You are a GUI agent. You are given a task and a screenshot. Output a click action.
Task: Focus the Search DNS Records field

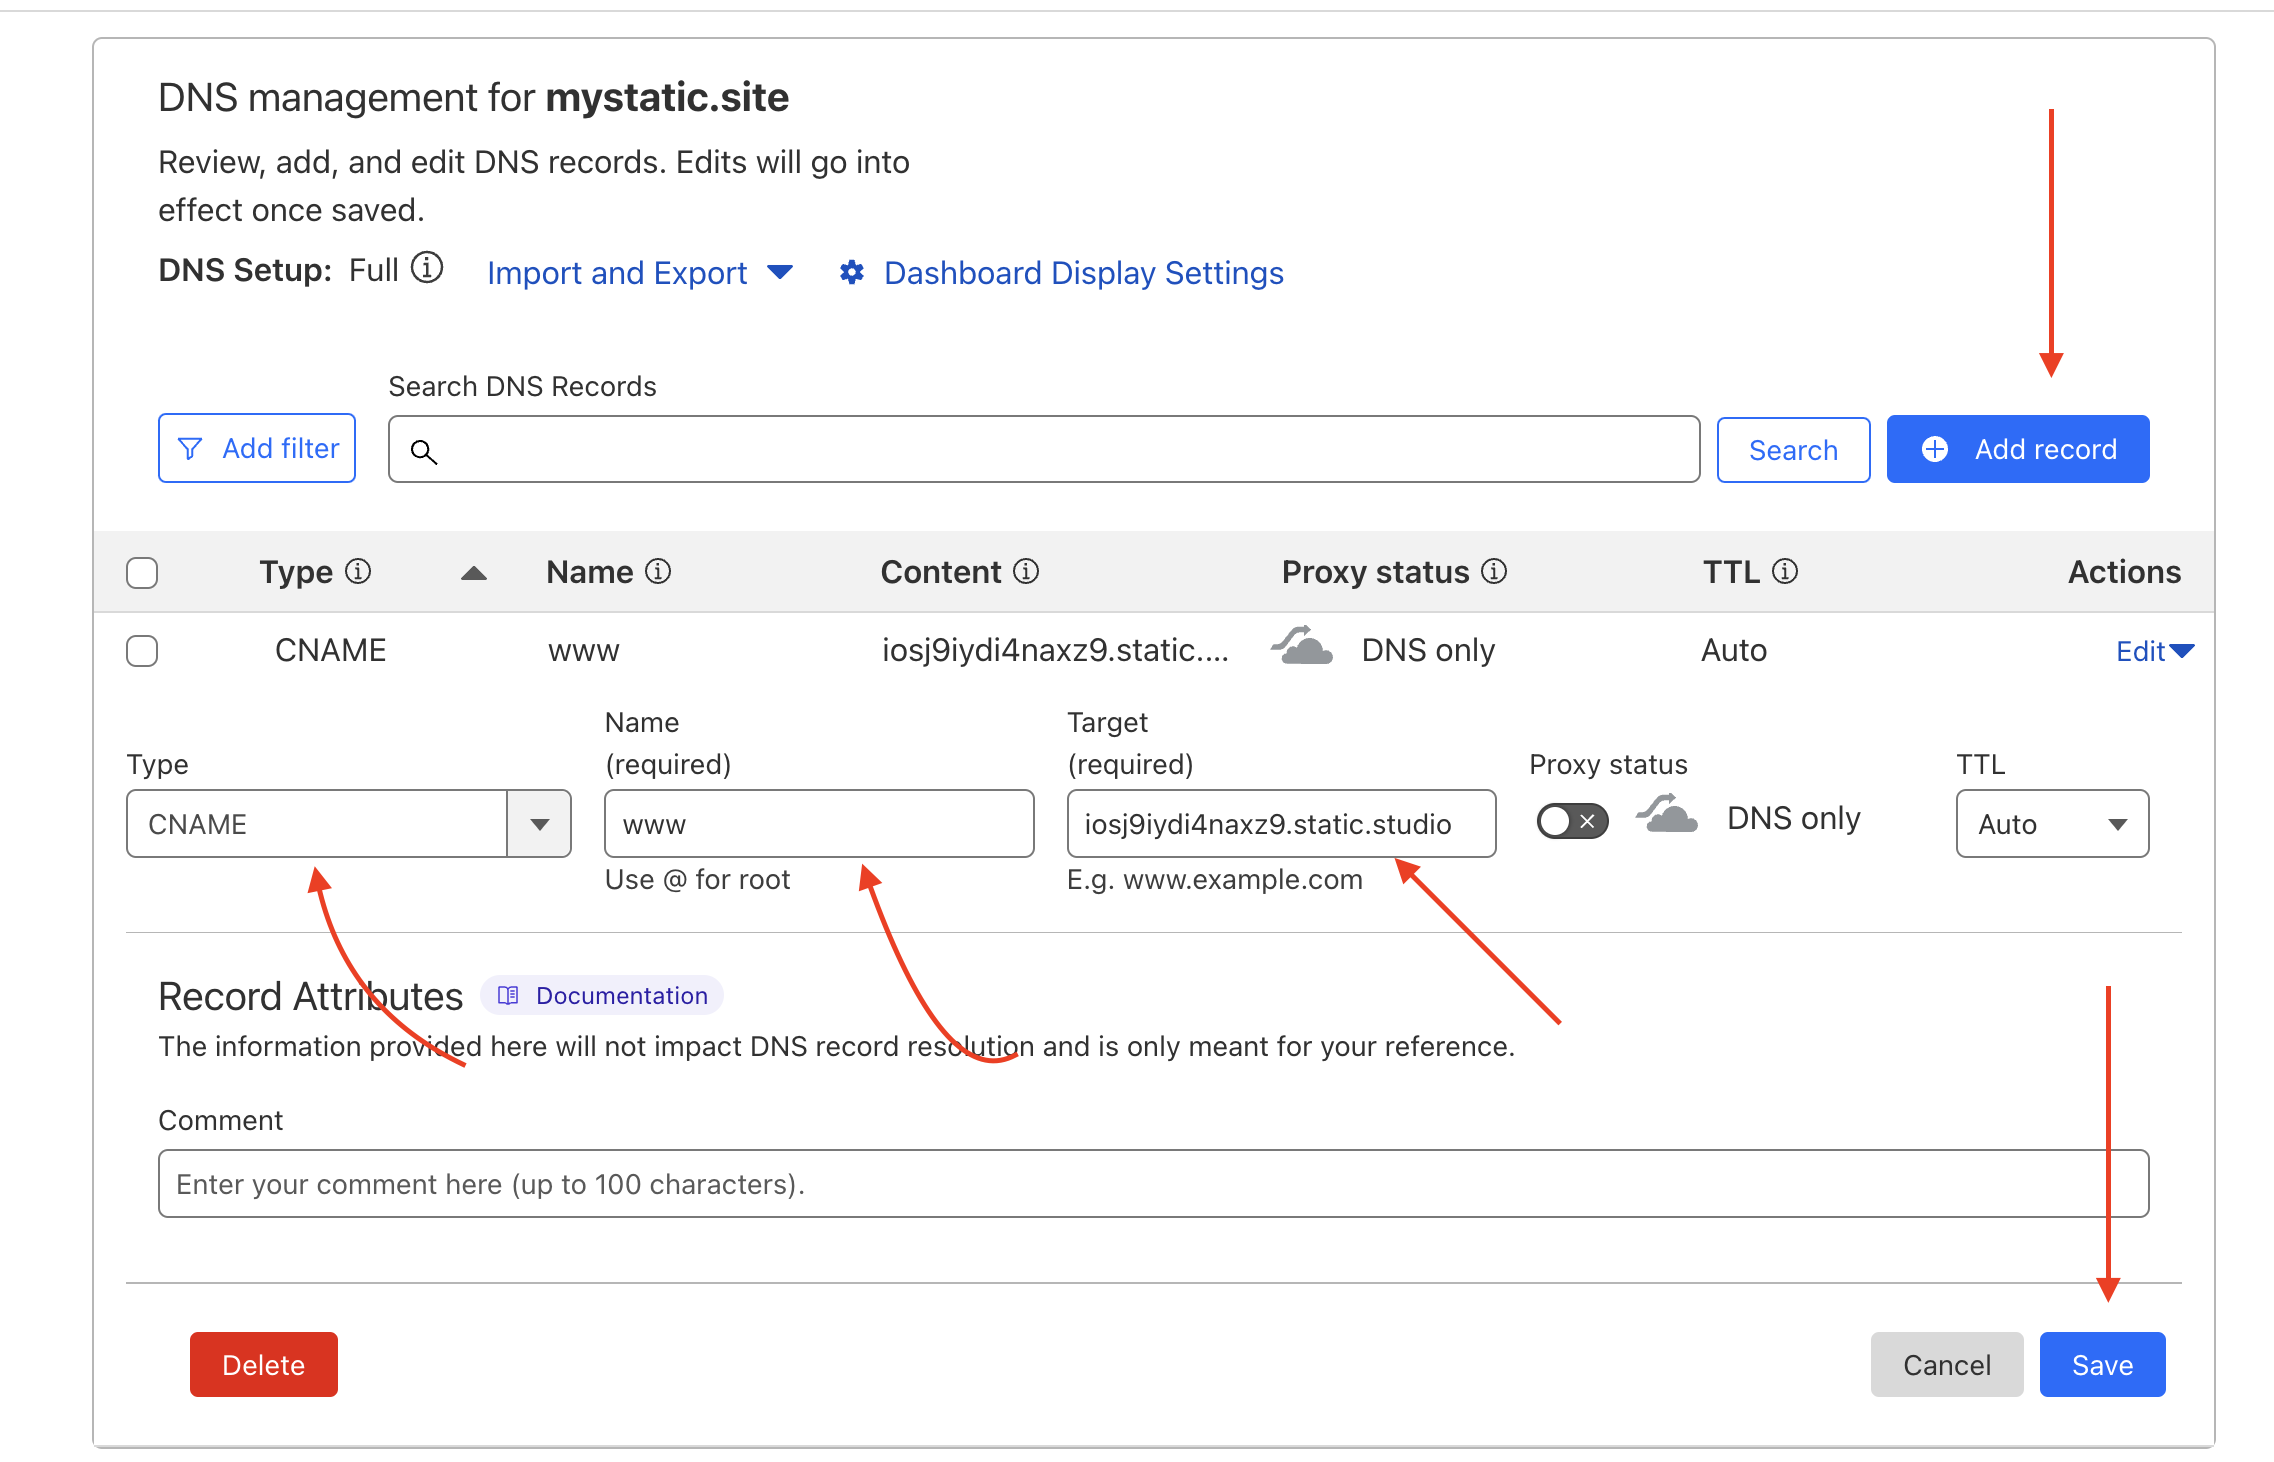tap(1044, 450)
